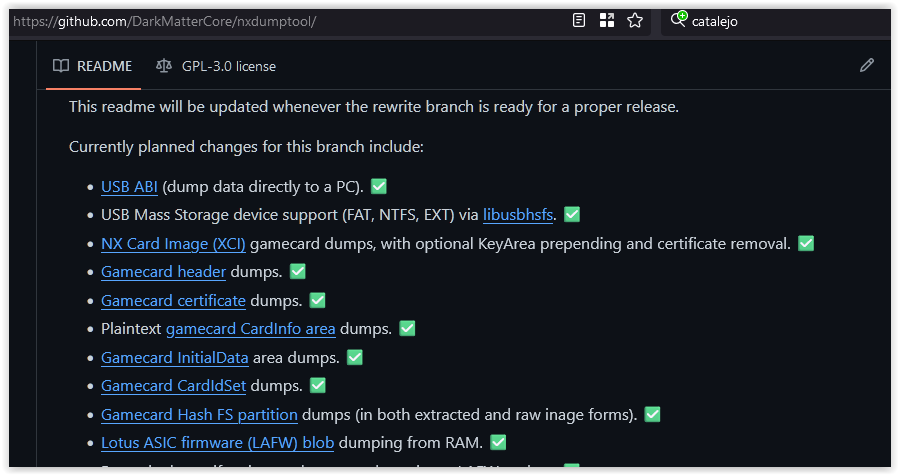
Task: Open the Gamecard InitialData link
Action: point(175,358)
